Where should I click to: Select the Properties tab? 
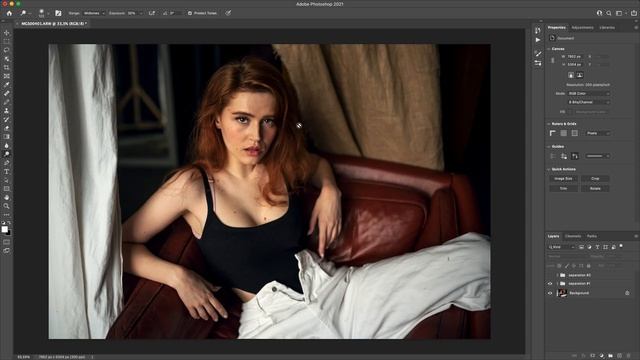pos(557,27)
